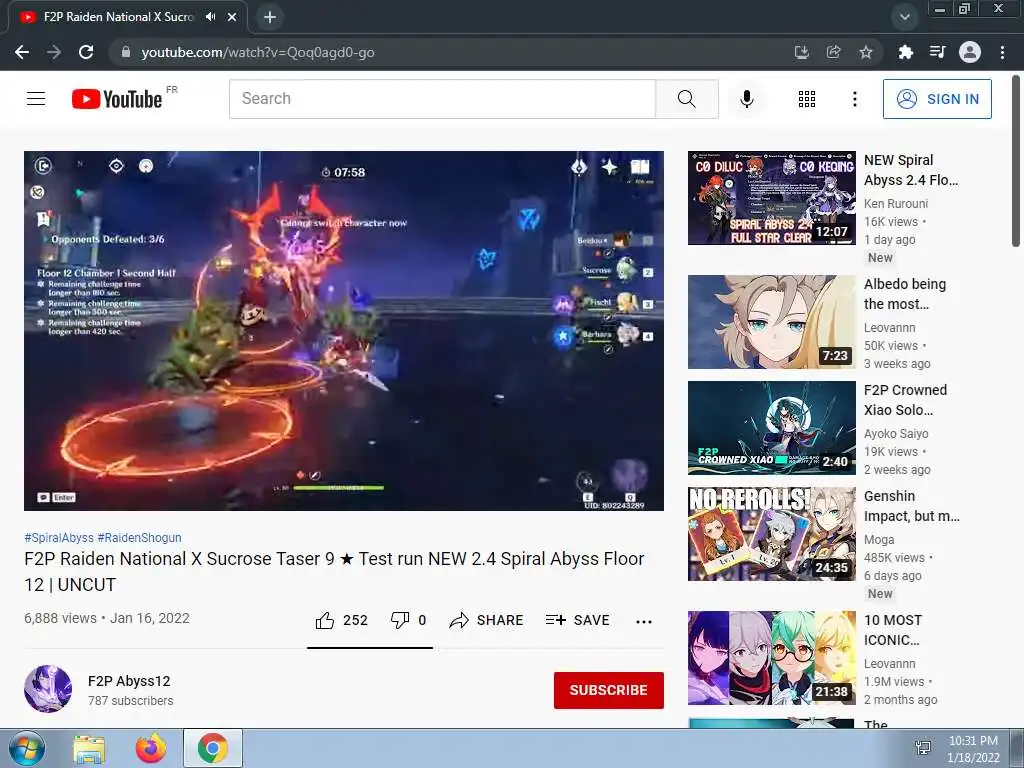Go to the YouTube home logo

click(x=117, y=99)
